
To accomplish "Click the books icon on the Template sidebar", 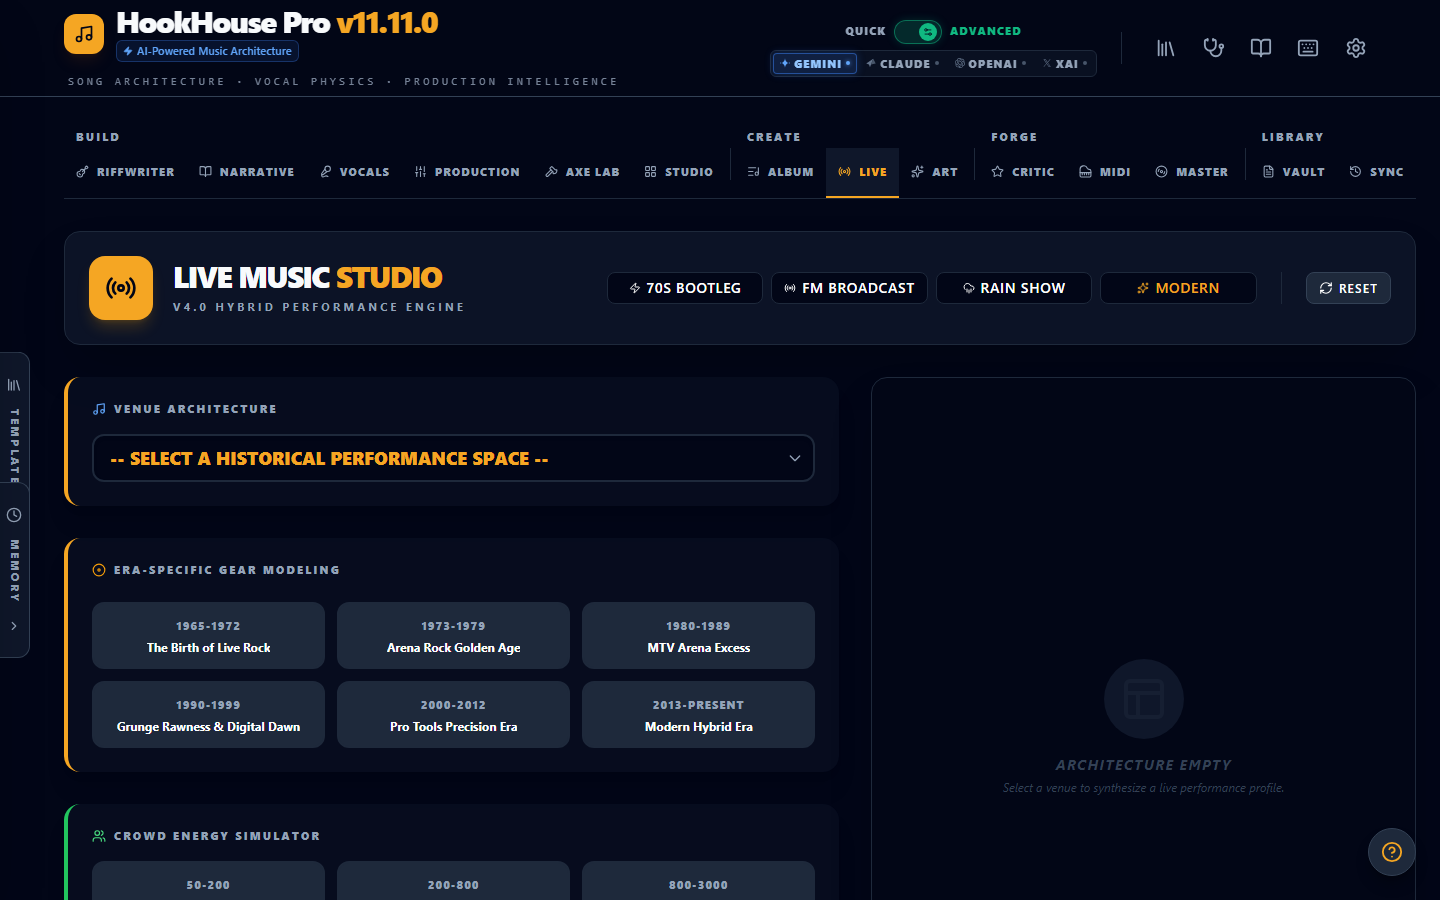I will pyautogui.click(x=14, y=383).
